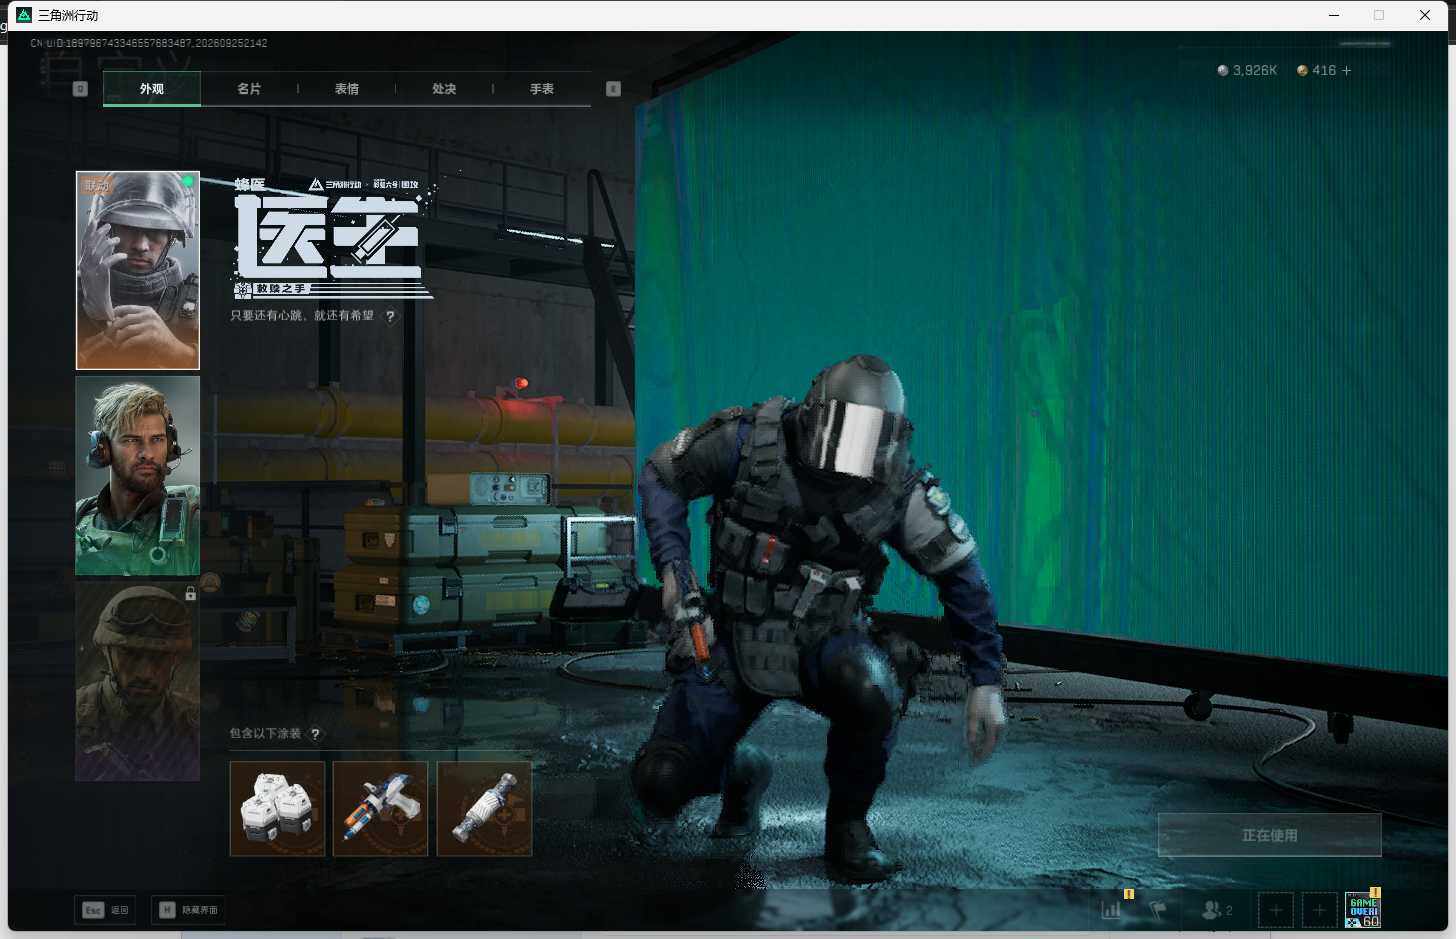Add currency with the plus next to 416
The image size is (1456, 939).
coord(1346,70)
